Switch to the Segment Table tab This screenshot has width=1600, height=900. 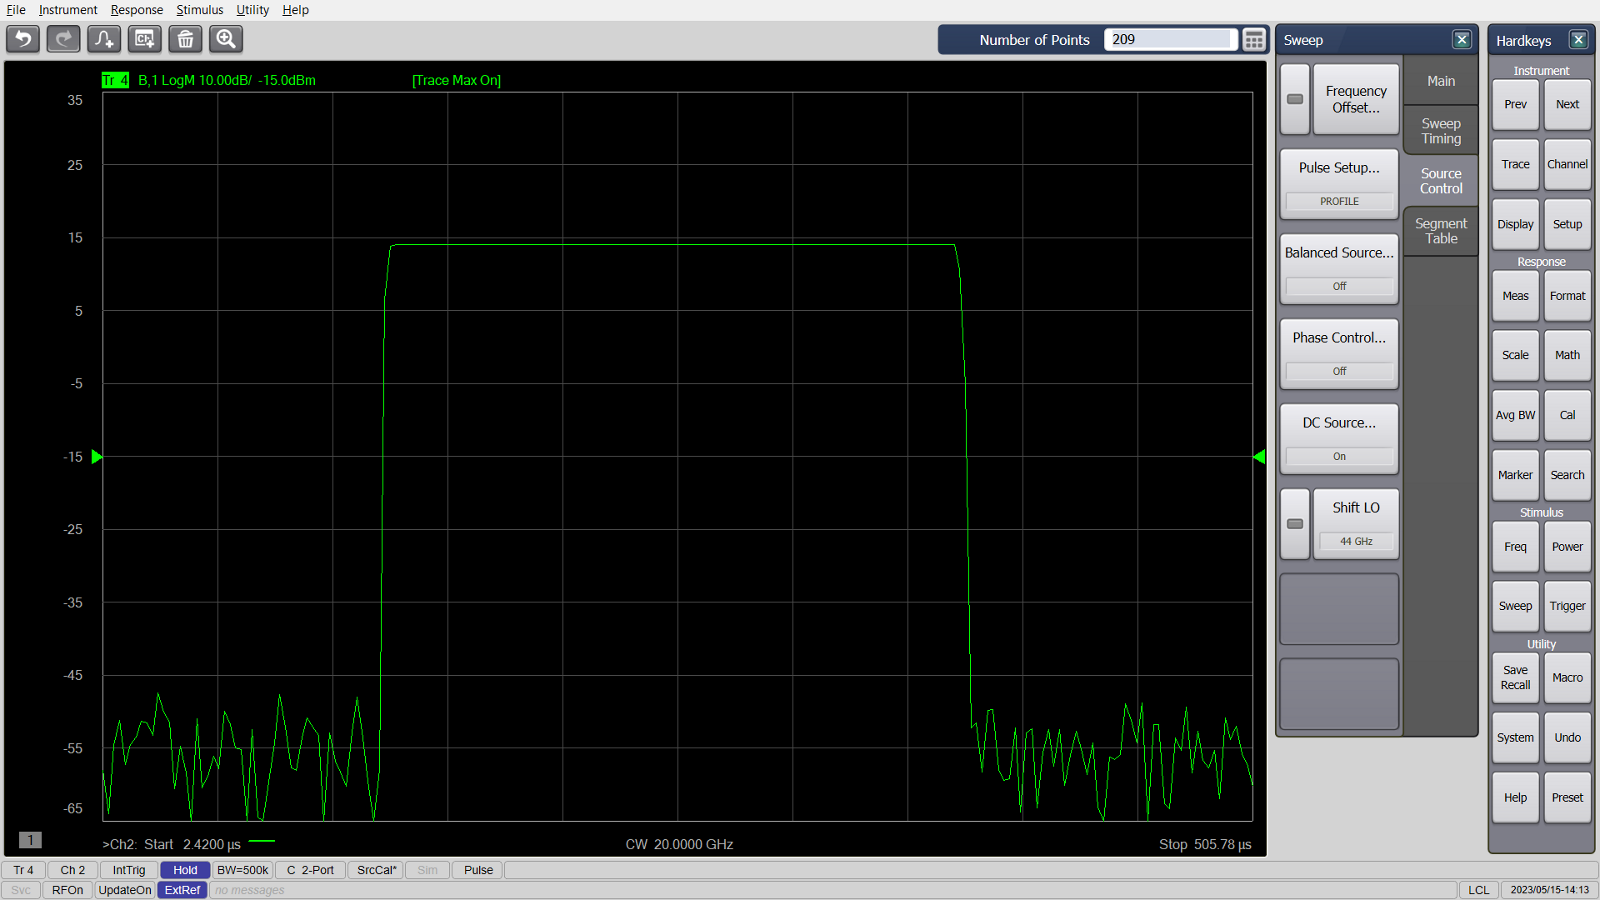point(1440,231)
